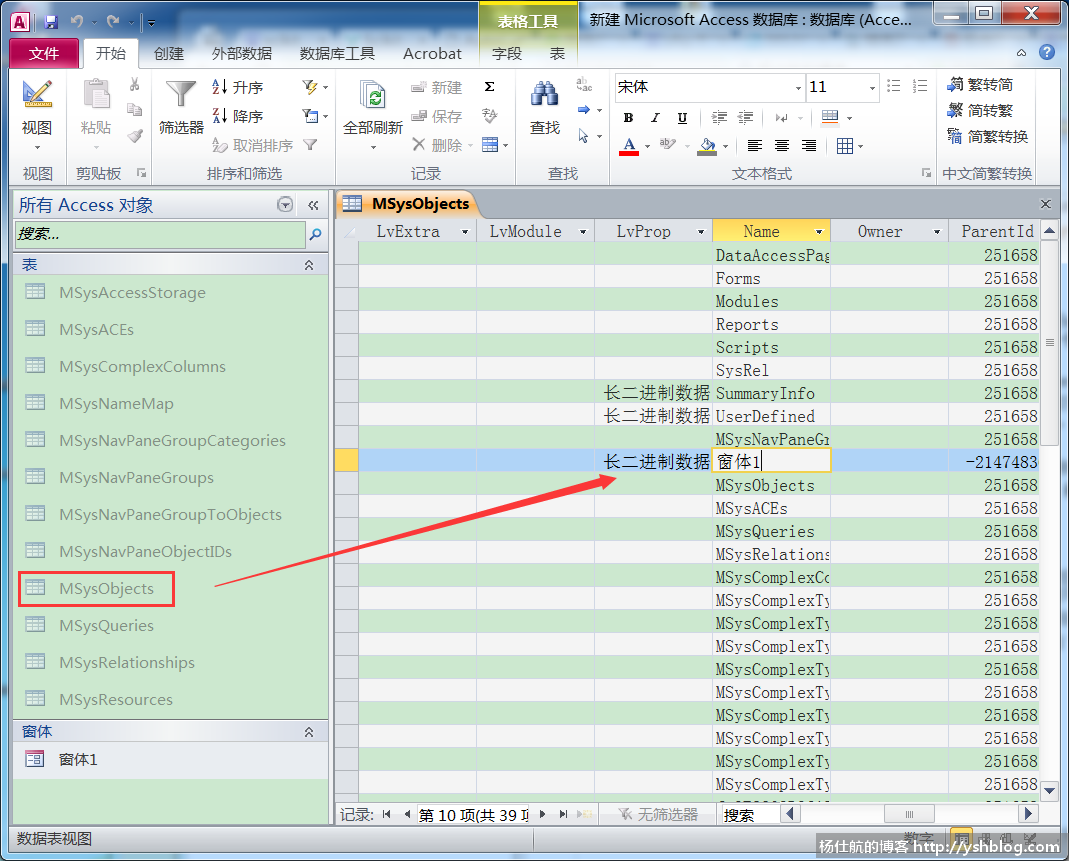Click the Filter (筛选器) funnel icon
The height and width of the screenshot is (861, 1069).
pyautogui.click(x=181, y=93)
